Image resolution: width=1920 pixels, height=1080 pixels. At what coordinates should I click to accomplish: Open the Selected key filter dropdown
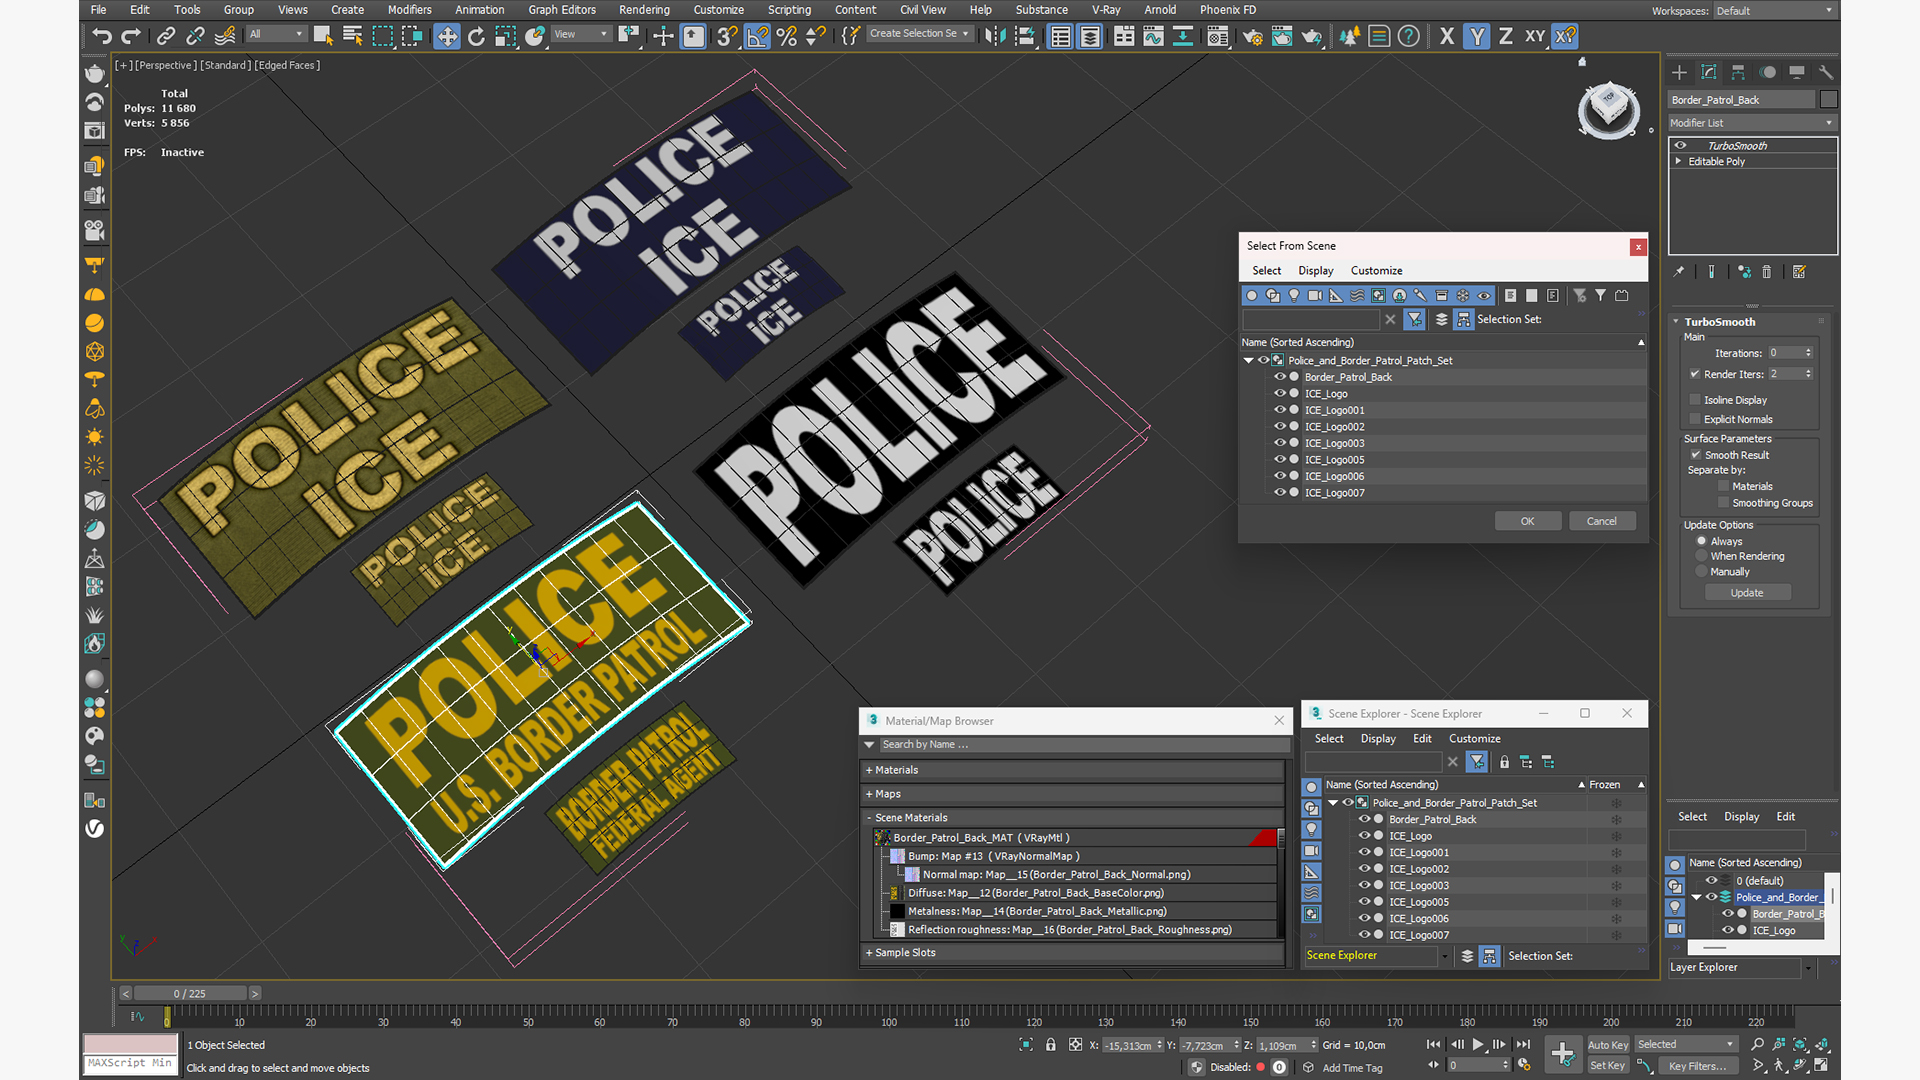click(x=1686, y=1044)
